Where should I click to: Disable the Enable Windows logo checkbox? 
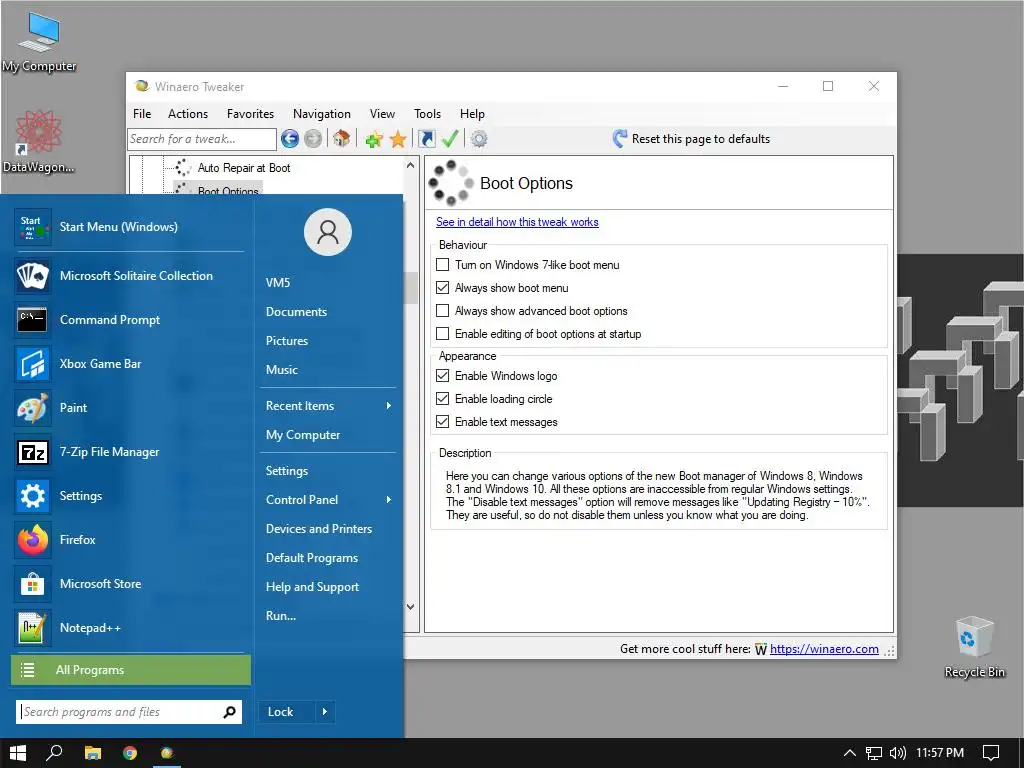[x=443, y=376]
